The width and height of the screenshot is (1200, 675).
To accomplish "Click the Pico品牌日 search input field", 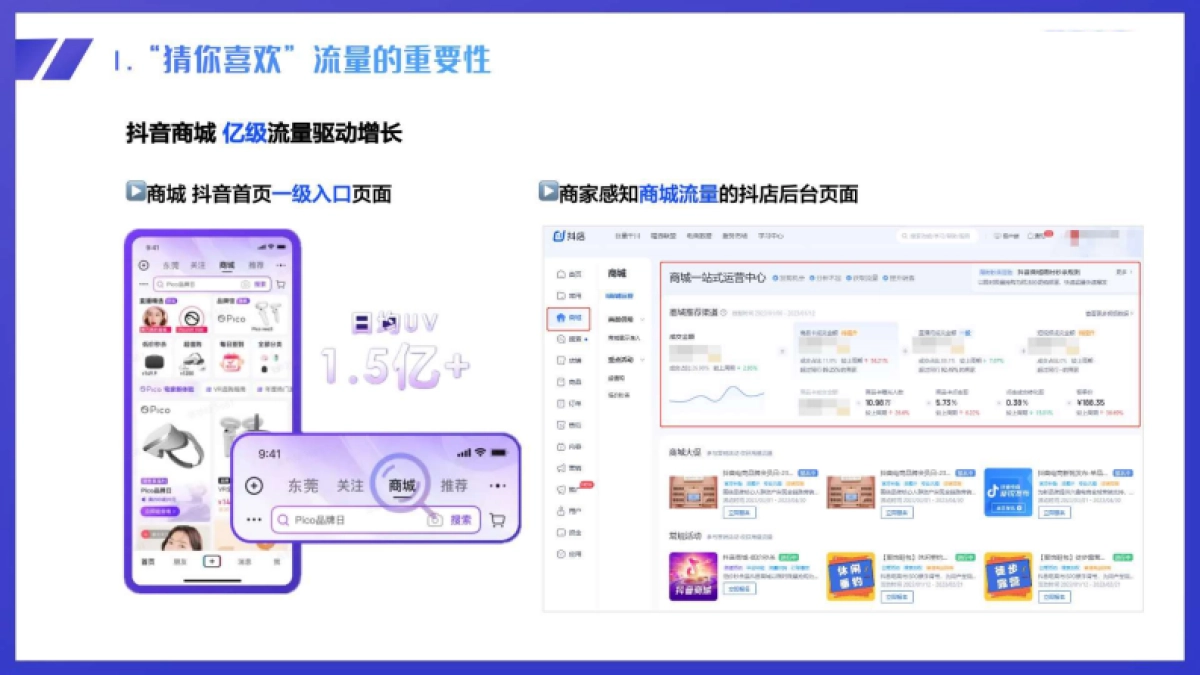I will (330, 520).
